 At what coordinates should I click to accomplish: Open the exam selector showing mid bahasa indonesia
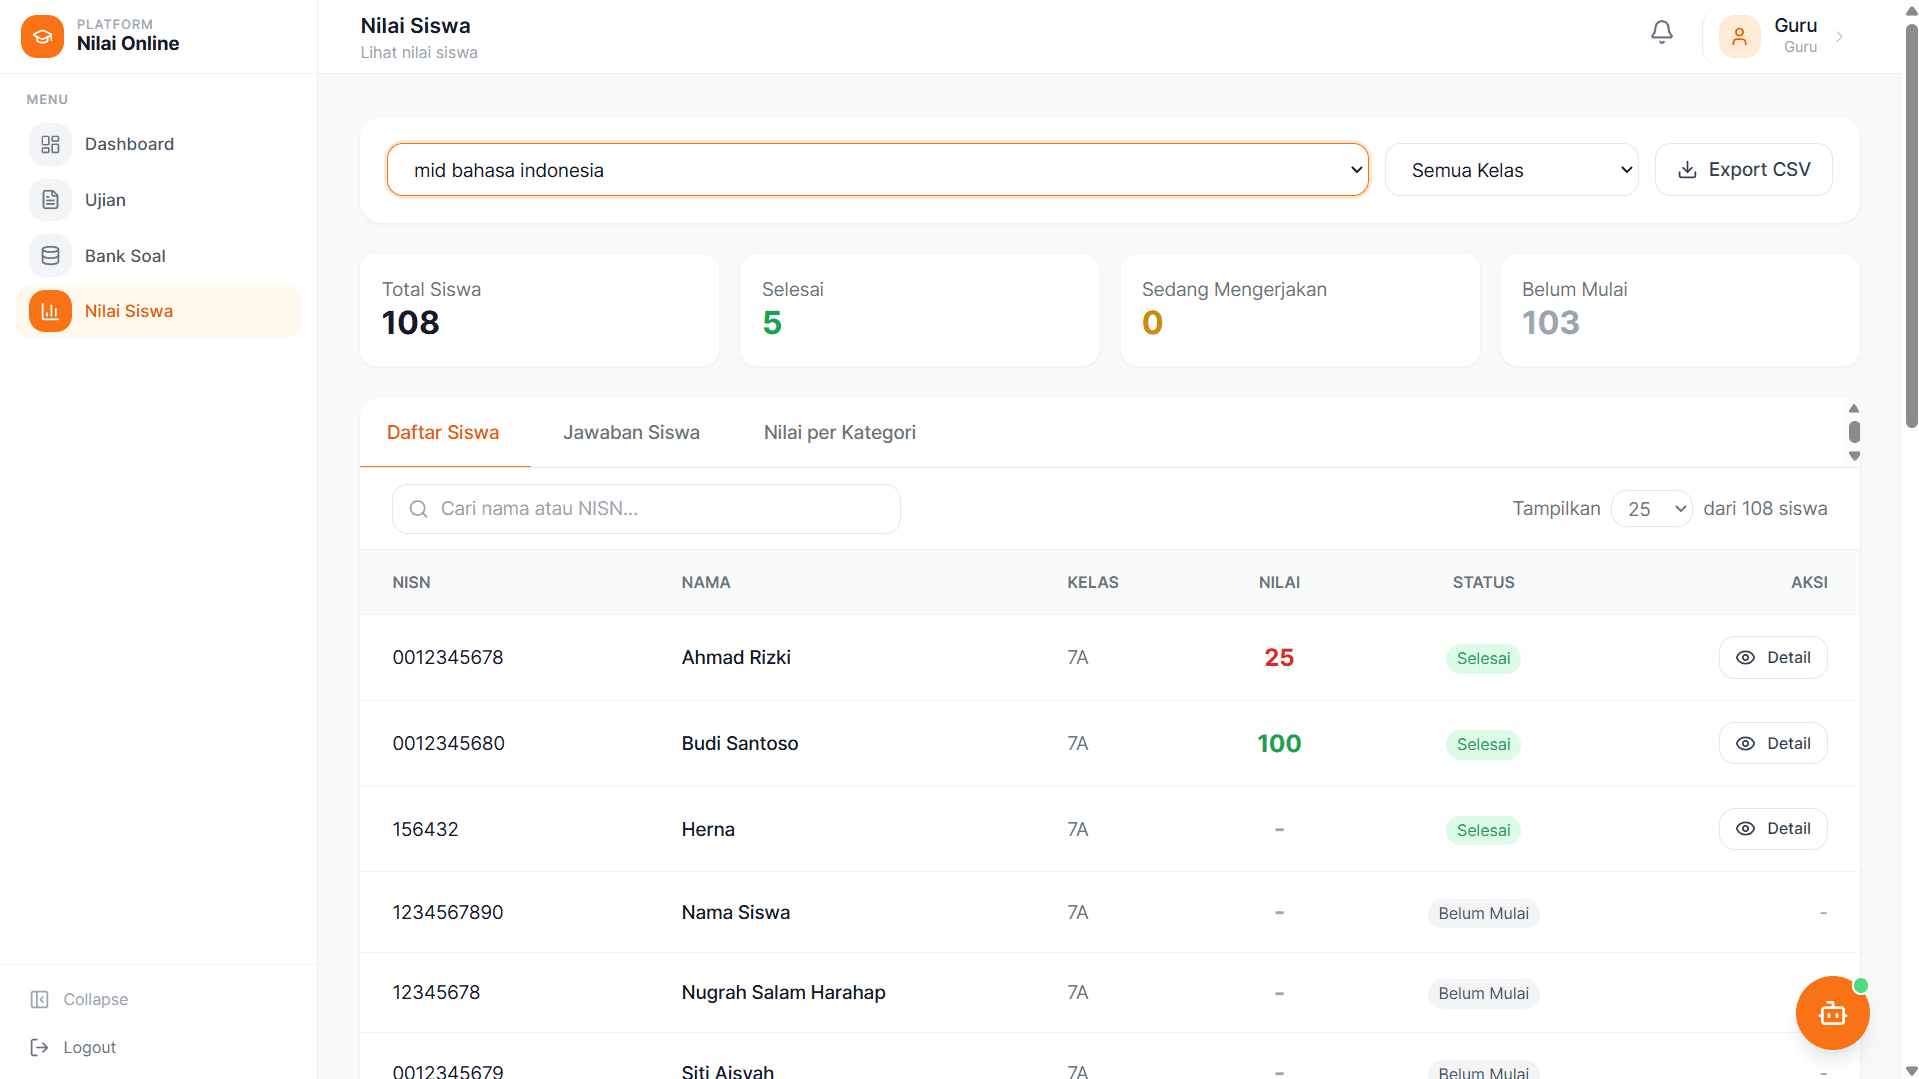tap(877, 170)
